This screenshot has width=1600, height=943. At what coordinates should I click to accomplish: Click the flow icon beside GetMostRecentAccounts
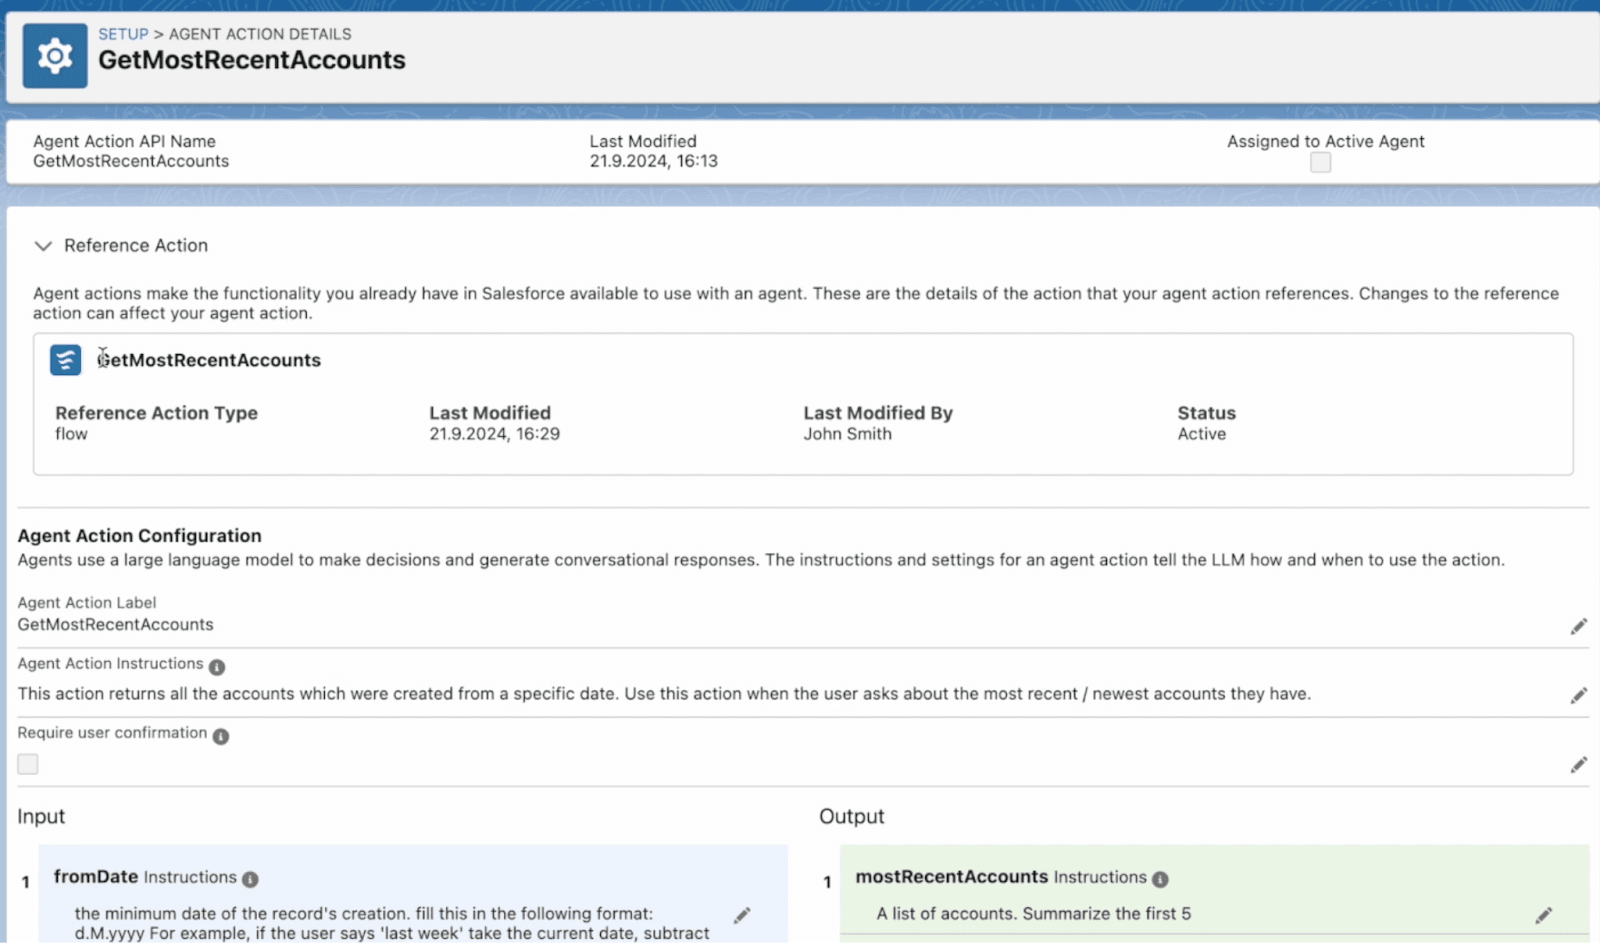[x=66, y=360]
